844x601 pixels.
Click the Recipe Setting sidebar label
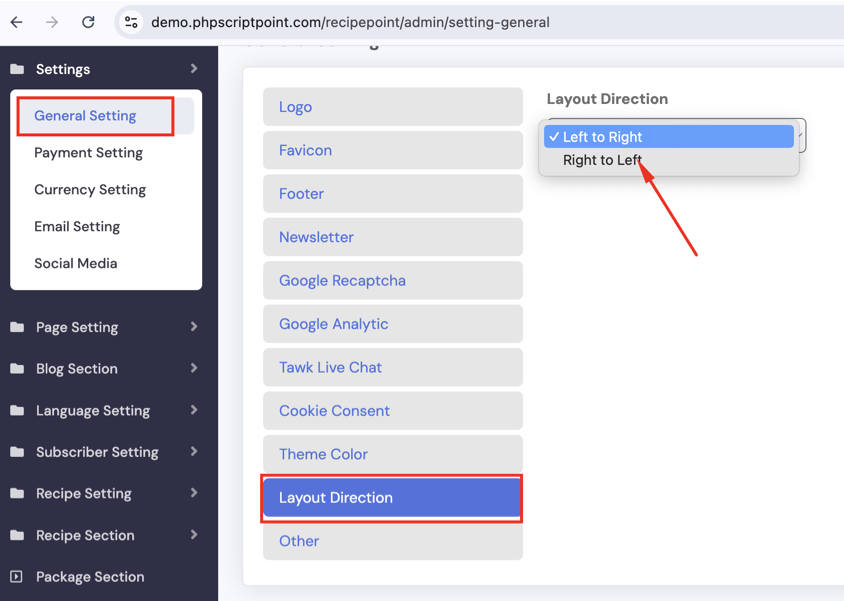(83, 493)
